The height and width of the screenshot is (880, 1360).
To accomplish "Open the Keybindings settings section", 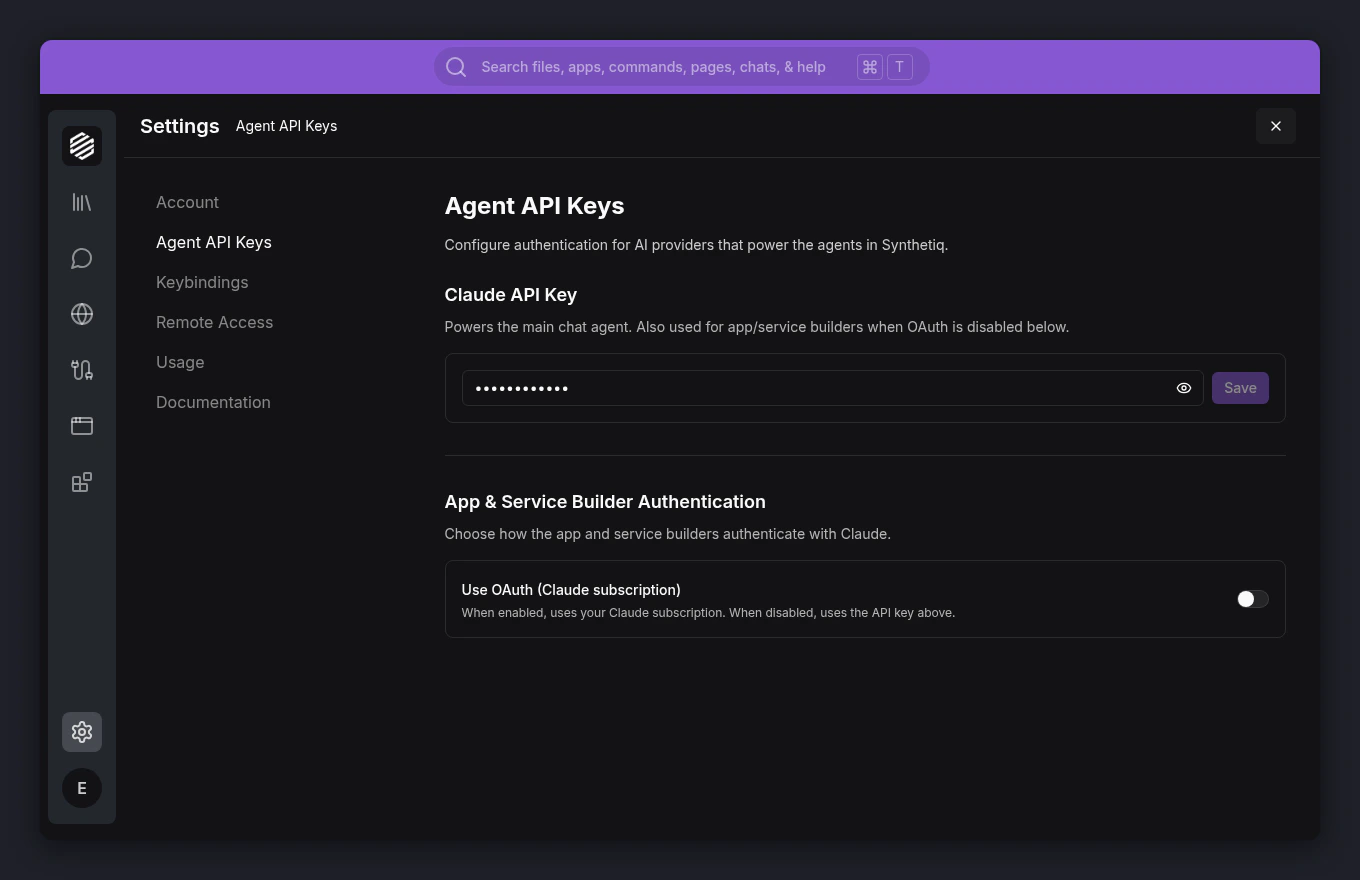I will (202, 282).
